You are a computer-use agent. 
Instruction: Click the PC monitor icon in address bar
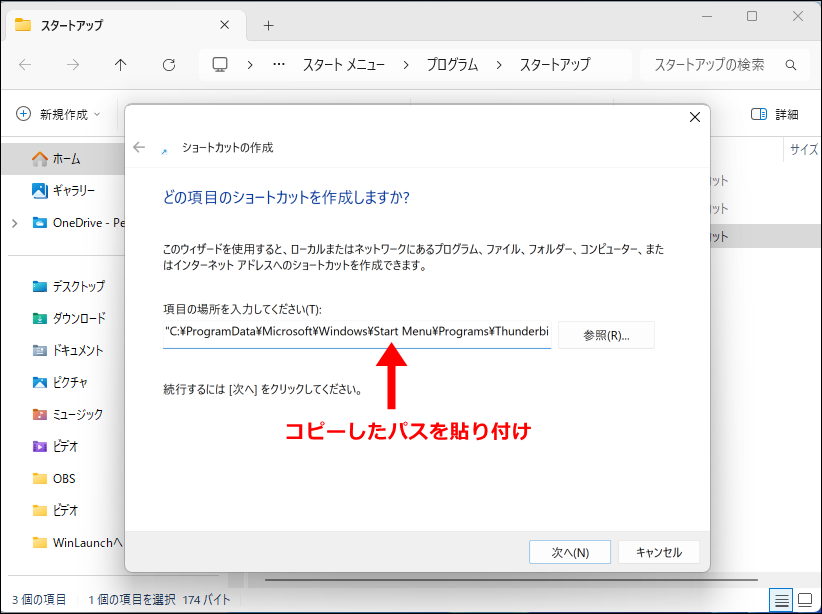click(x=220, y=65)
